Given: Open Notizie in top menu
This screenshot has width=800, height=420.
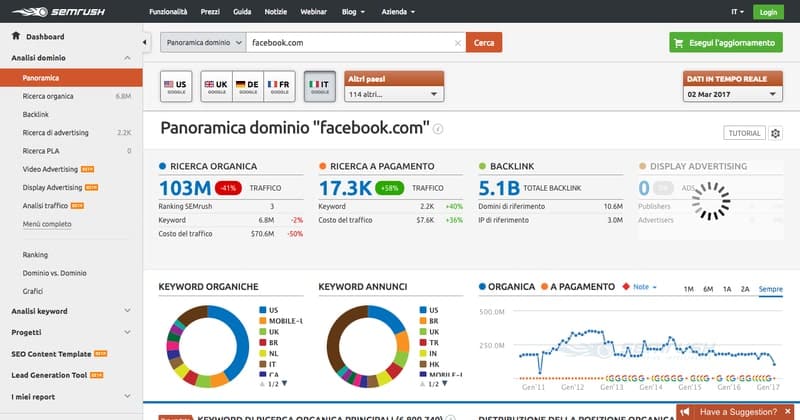Looking at the screenshot, I should (x=276, y=12).
